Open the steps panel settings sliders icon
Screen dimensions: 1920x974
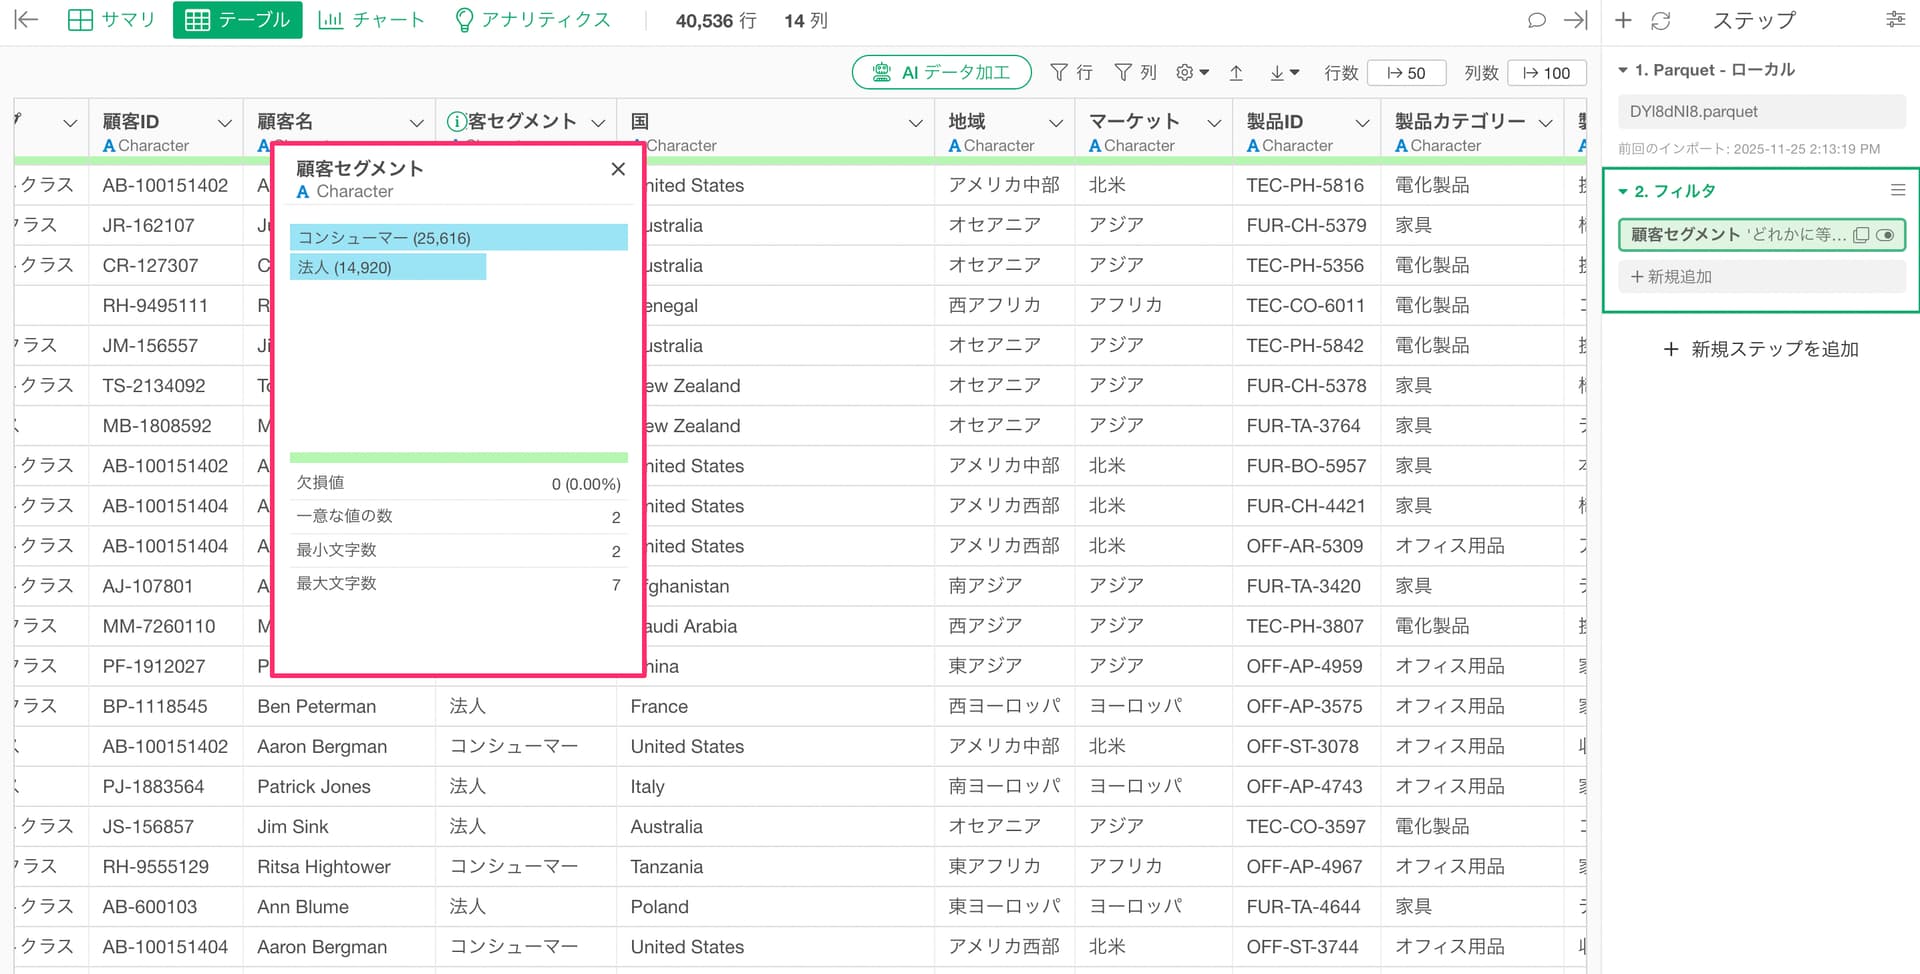click(x=1895, y=20)
